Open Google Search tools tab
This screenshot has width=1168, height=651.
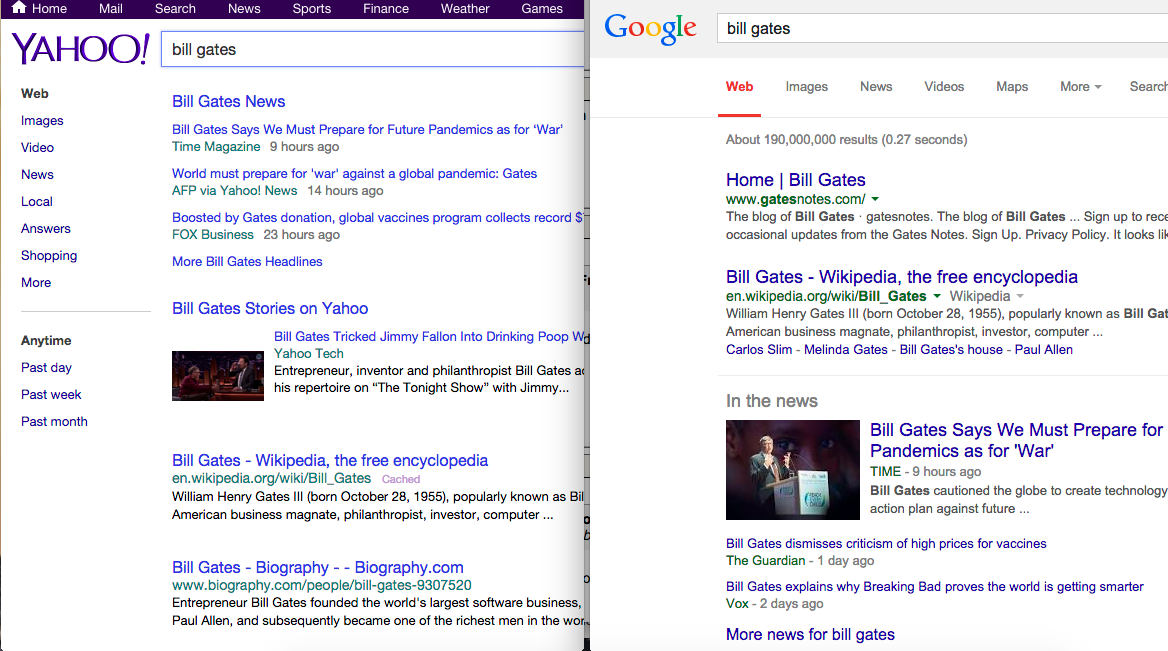[x=1148, y=86]
